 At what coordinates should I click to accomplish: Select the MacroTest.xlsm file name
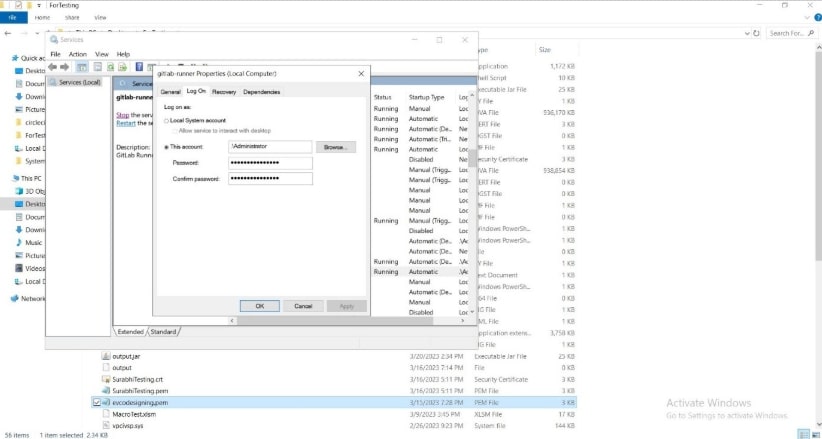point(134,414)
